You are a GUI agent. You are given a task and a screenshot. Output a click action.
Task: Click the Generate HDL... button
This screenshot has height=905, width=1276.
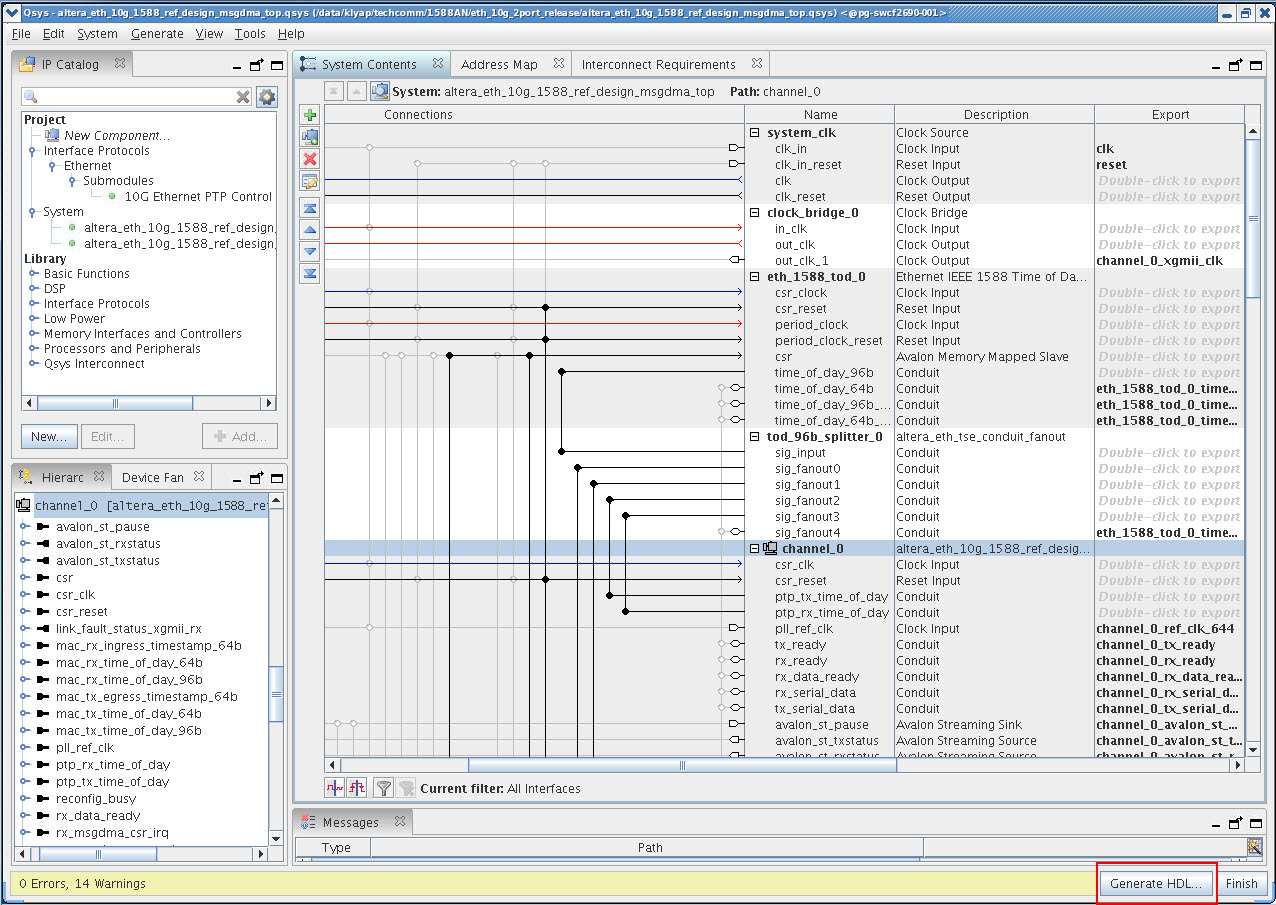[x=1158, y=884]
